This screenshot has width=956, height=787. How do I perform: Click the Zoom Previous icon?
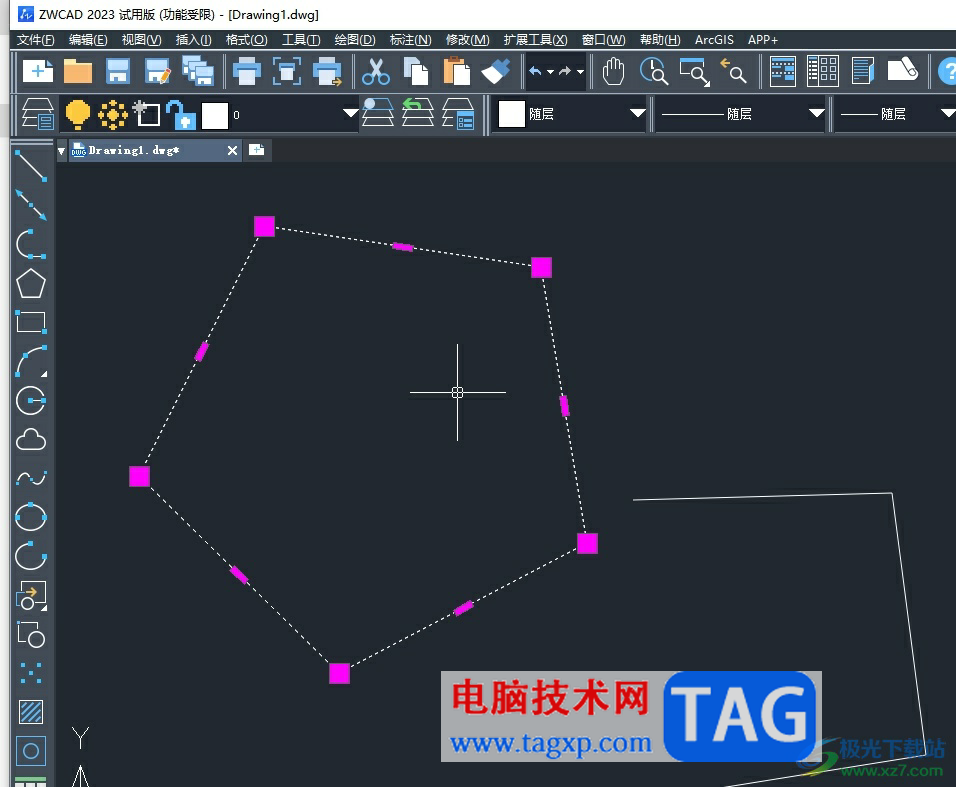click(733, 71)
